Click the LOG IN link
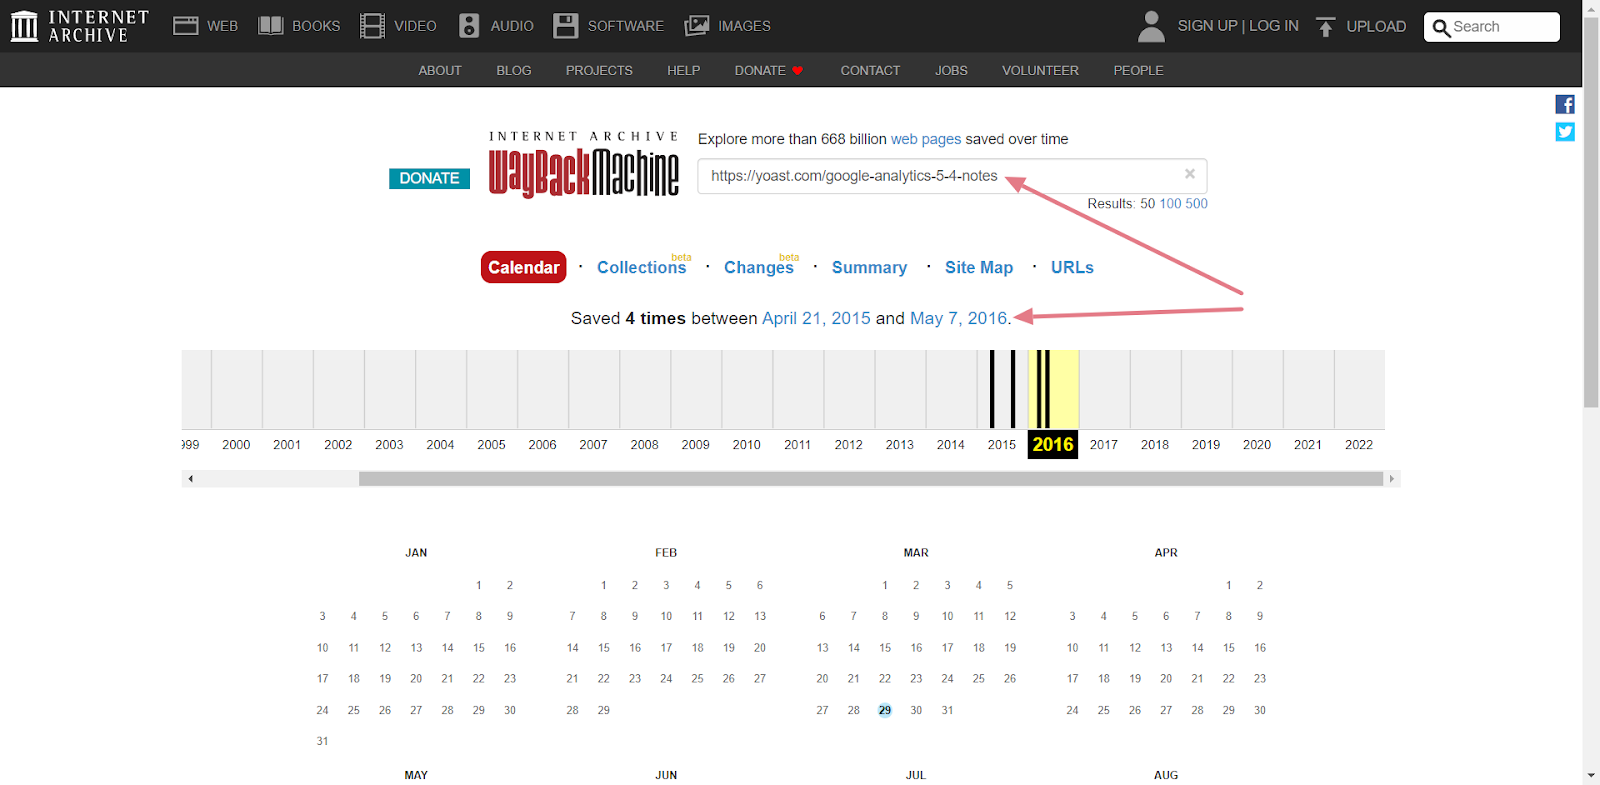1600x785 pixels. (x=1274, y=26)
